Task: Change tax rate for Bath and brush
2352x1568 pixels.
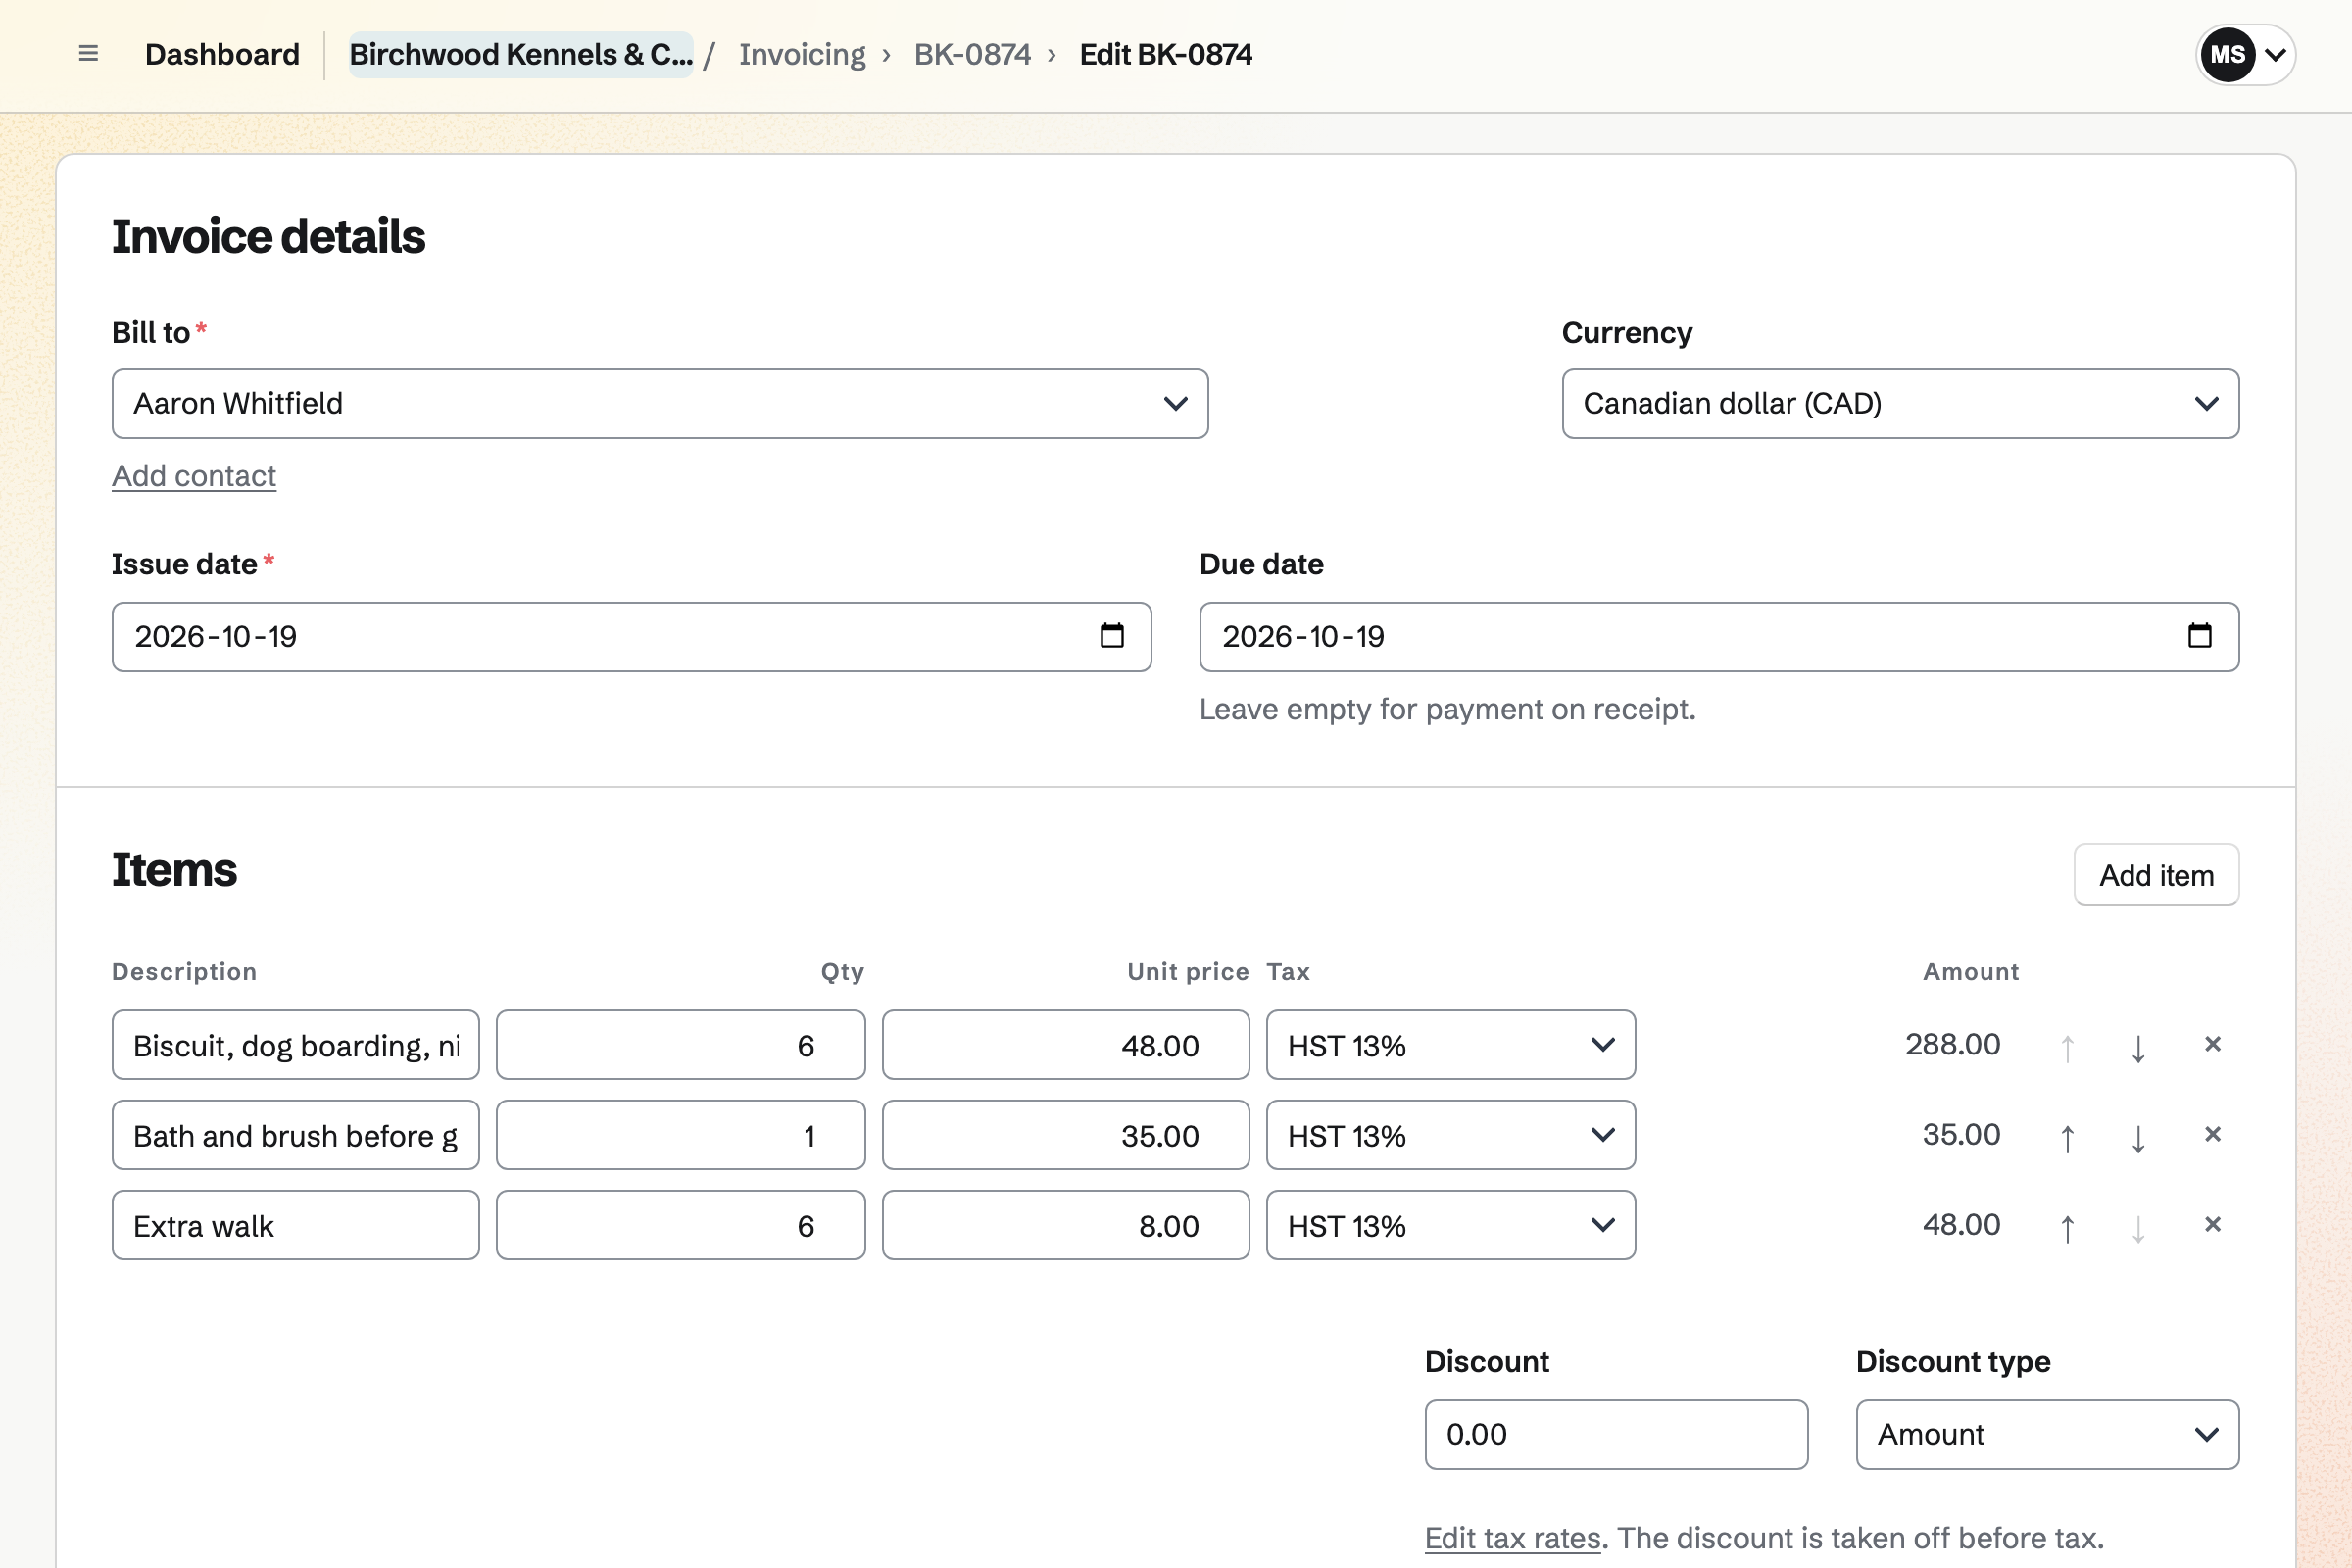Action: tap(1451, 1135)
